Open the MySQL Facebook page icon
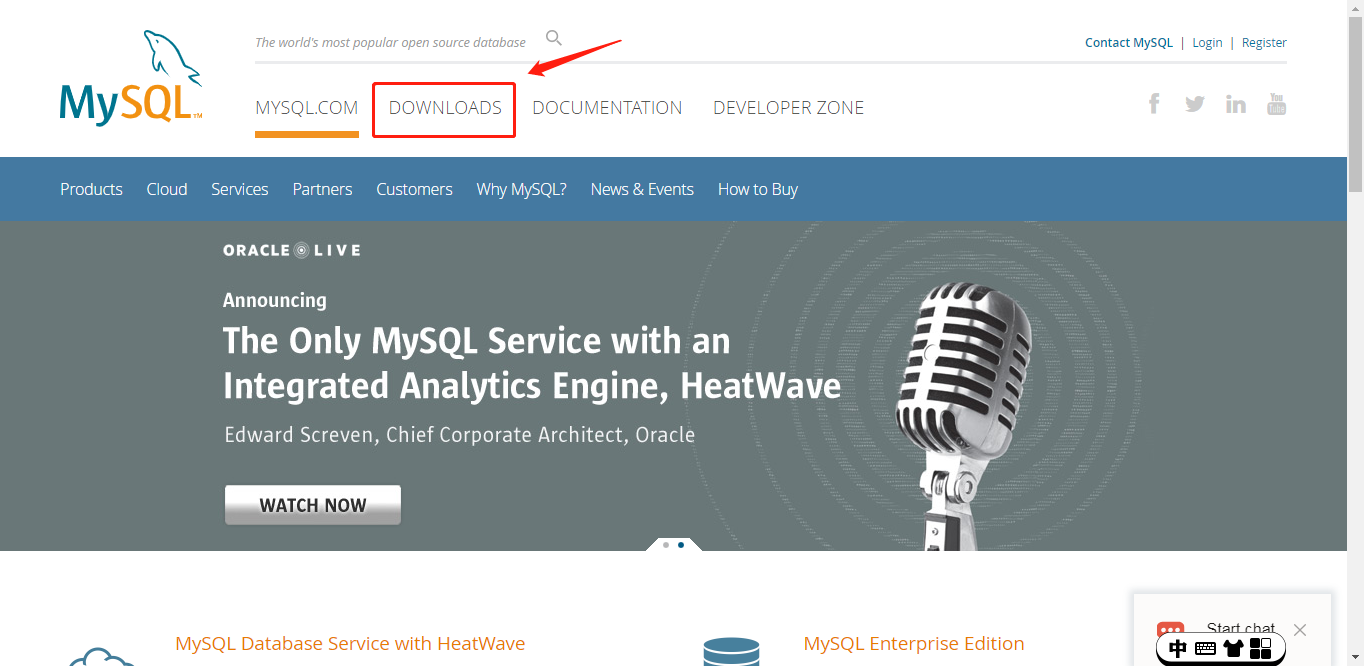The height and width of the screenshot is (666, 1364). [1154, 103]
